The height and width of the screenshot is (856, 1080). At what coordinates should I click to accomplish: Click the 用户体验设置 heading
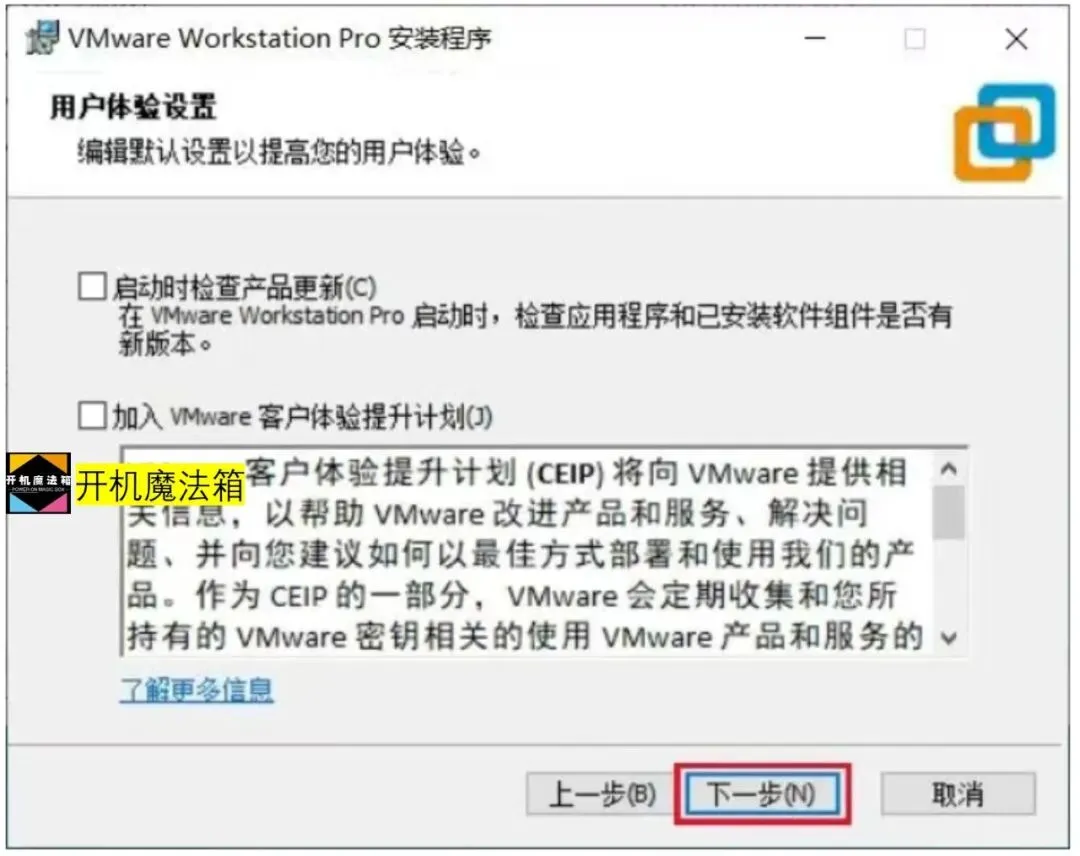click(x=134, y=107)
